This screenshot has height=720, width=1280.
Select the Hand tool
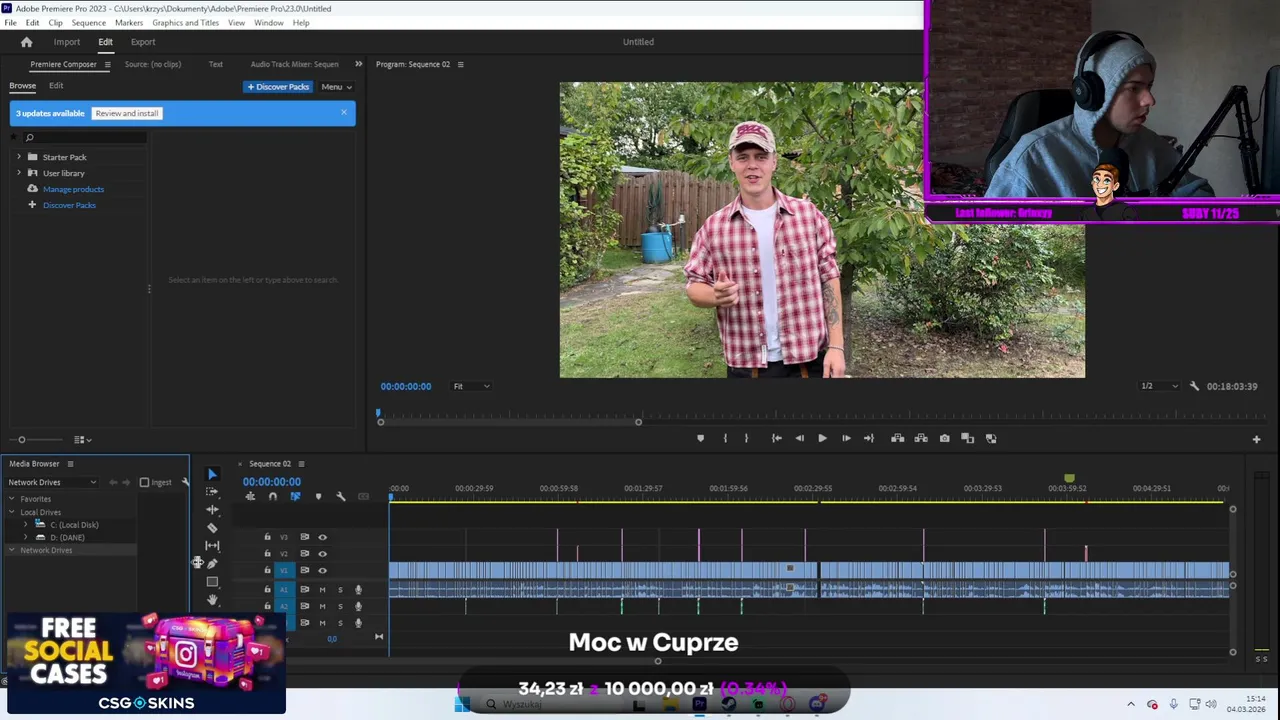212,599
